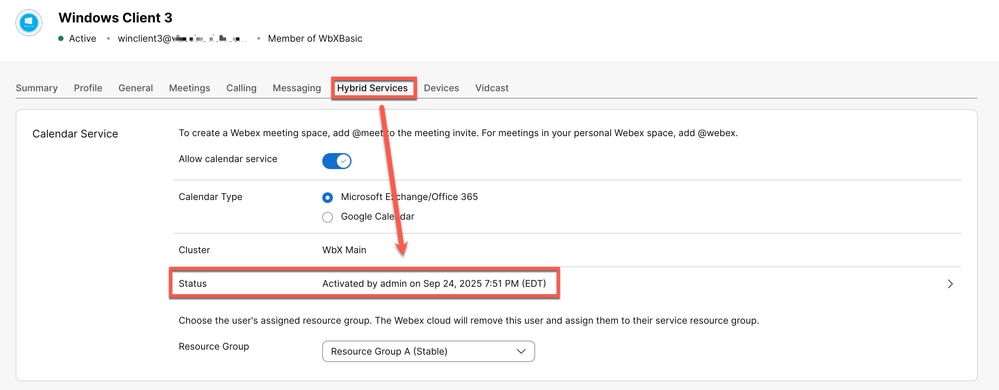Image resolution: width=999 pixels, height=390 pixels.
Task: Click the winclient3 email address
Action: [183, 38]
